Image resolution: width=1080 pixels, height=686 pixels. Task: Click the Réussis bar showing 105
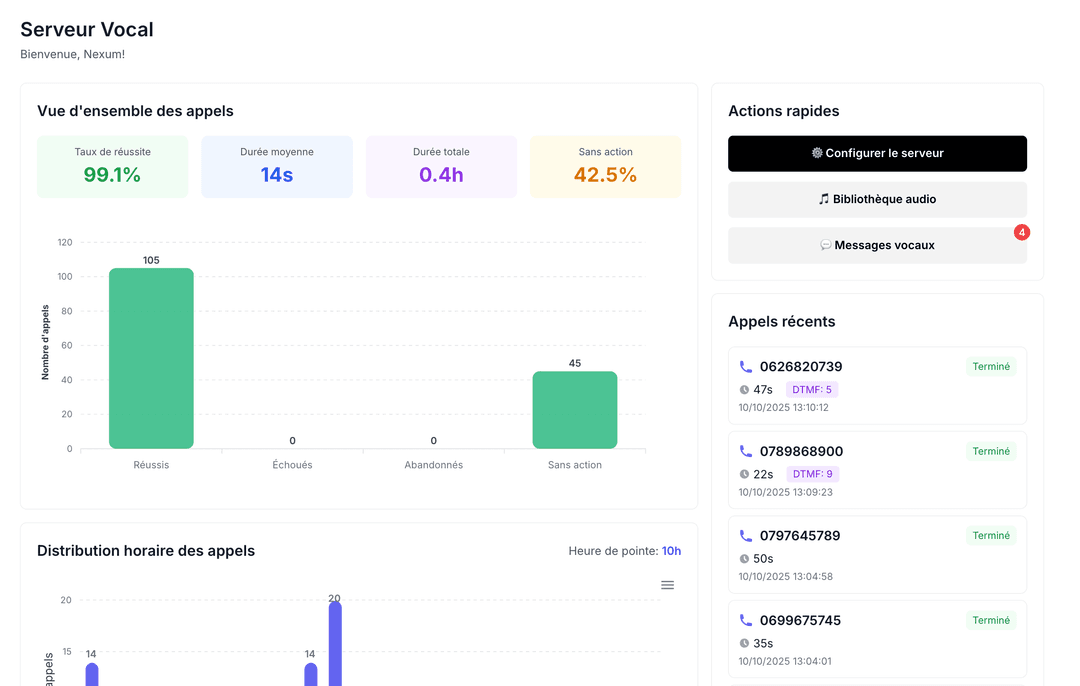point(151,358)
